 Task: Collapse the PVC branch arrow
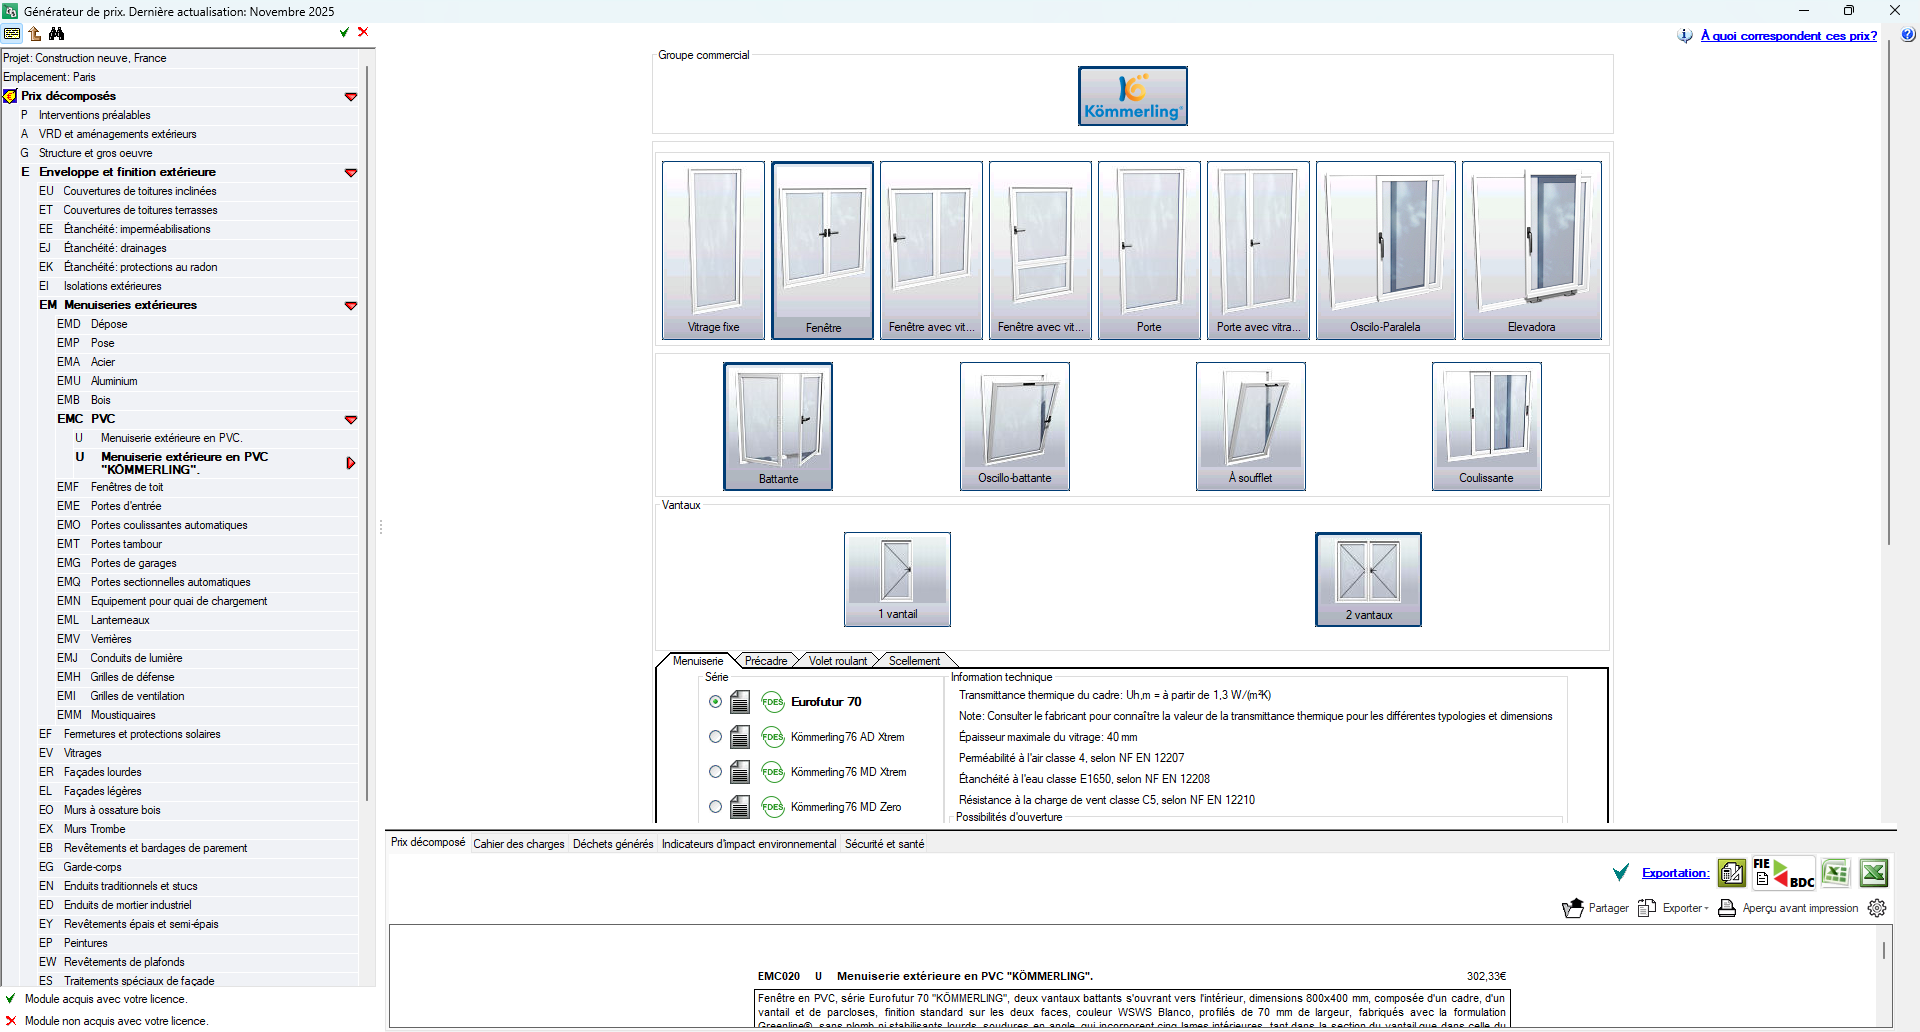point(351,420)
